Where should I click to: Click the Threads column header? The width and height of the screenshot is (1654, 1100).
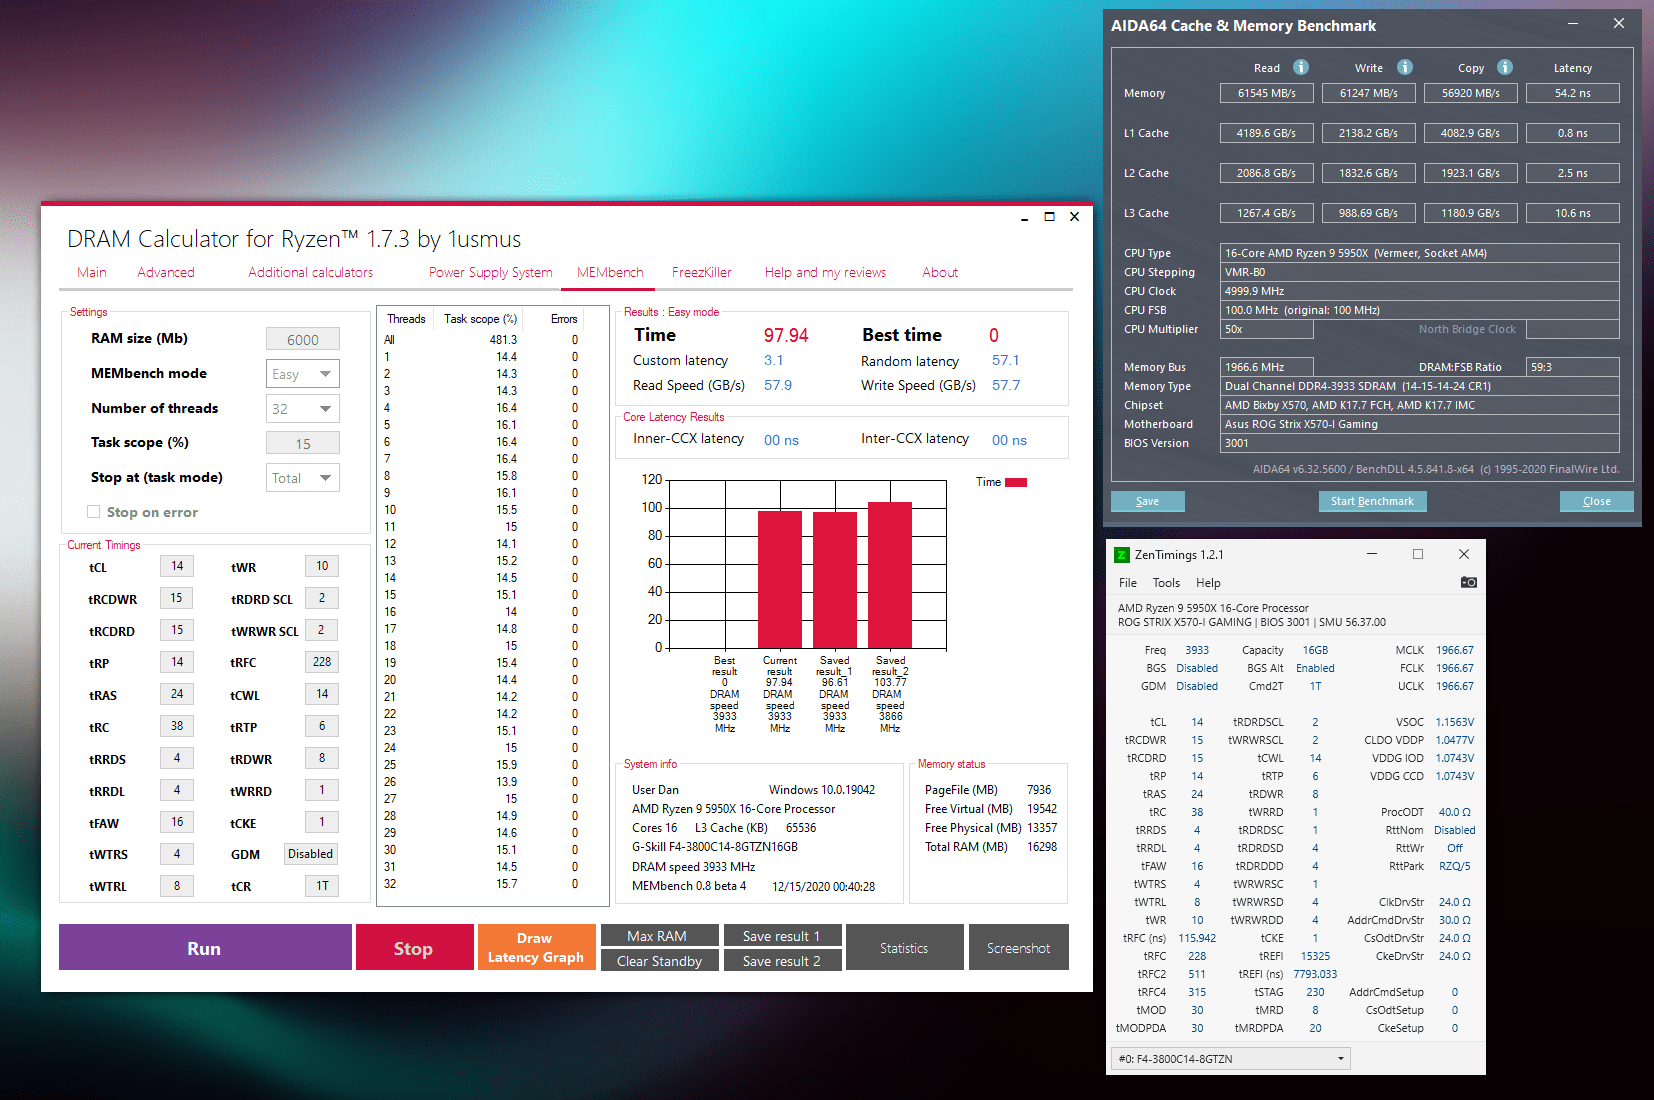[x=406, y=319]
